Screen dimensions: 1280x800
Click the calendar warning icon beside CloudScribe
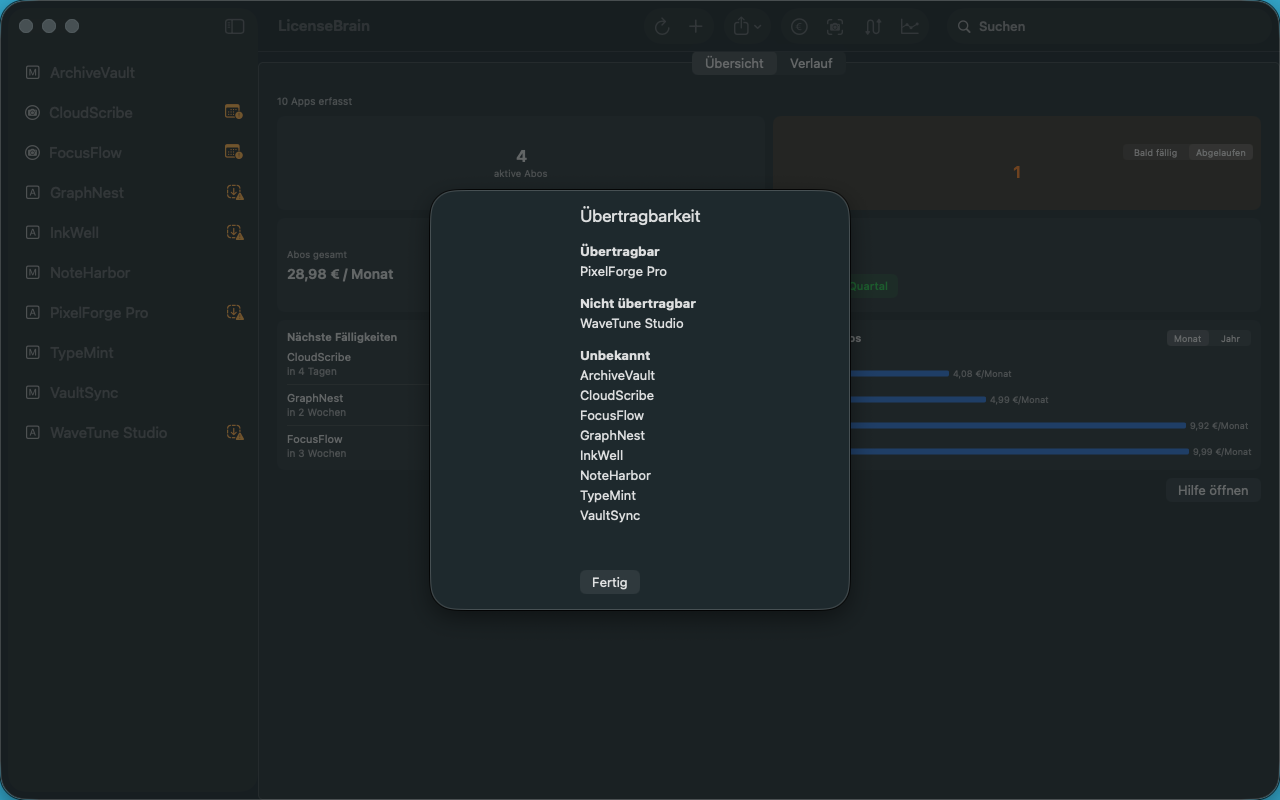[234, 112]
